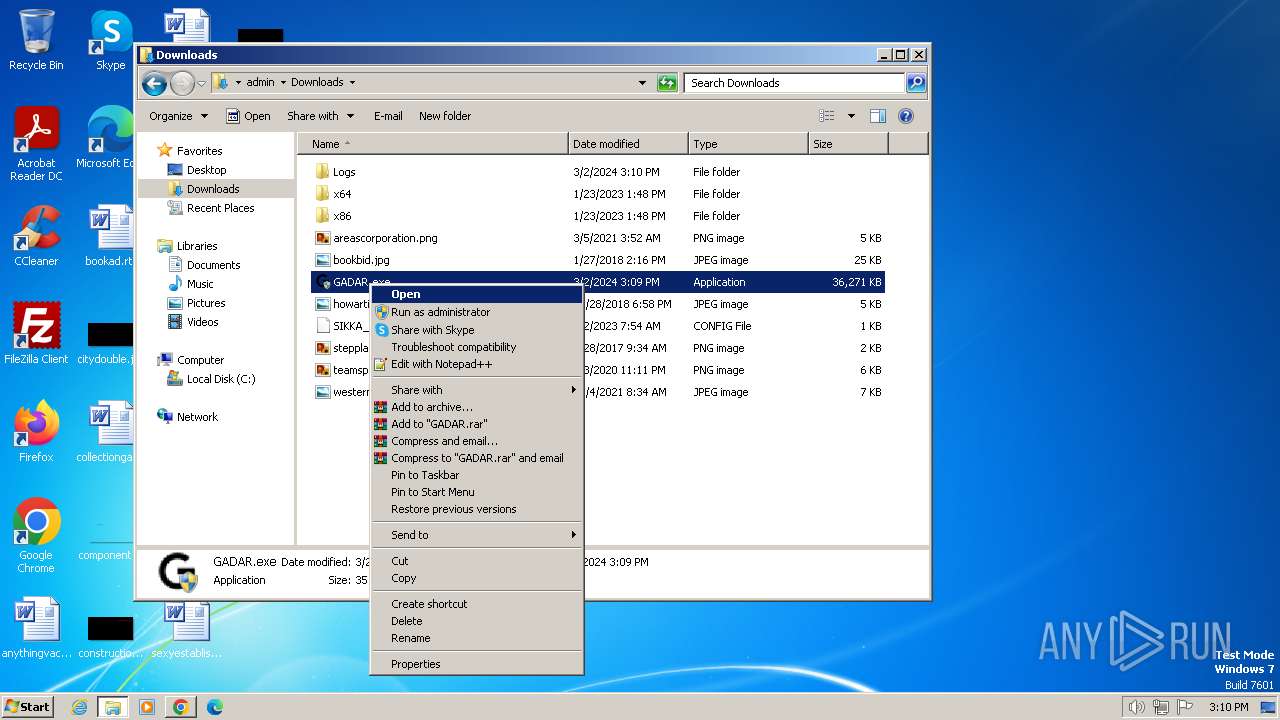
Task: Click Action Center flag tray icon
Action: (x=1185, y=707)
